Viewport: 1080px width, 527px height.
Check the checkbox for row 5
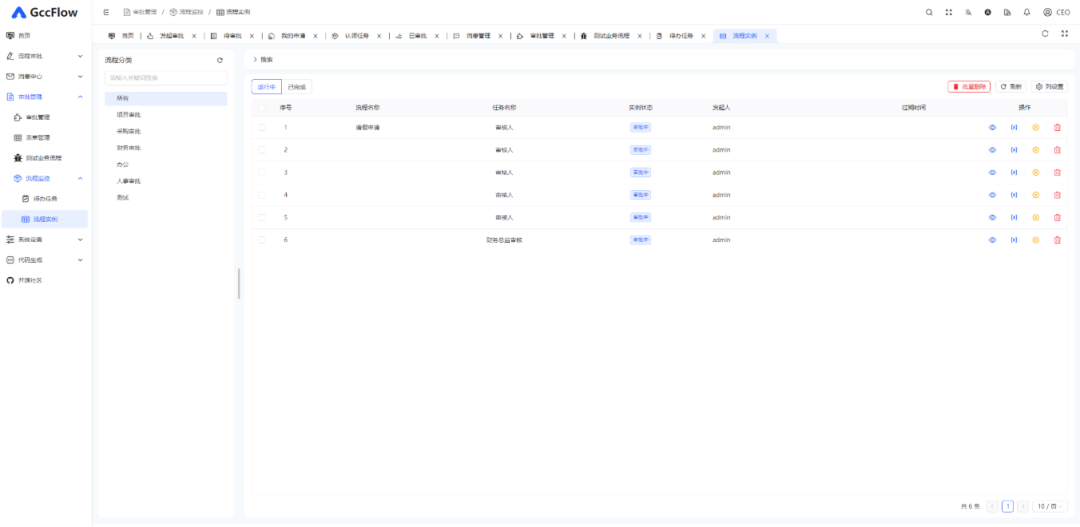pyautogui.click(x=262, y=218)
